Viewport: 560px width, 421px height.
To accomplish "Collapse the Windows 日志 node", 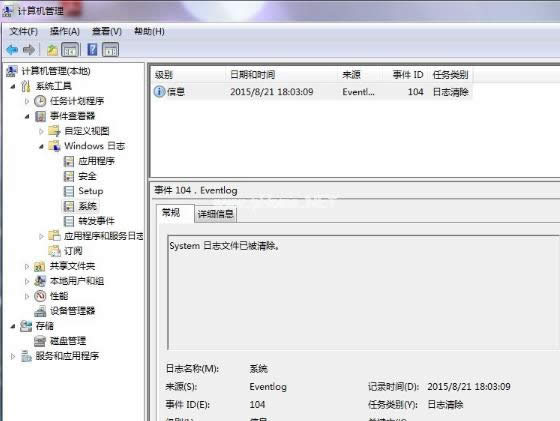I will [x=41, y=146].
